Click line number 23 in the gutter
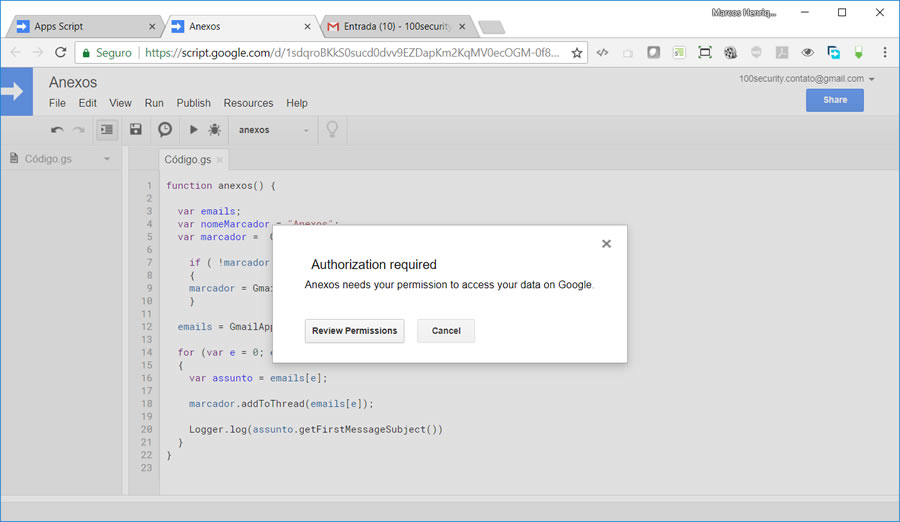Screen dimensions: 900x522 pos(146,467)
